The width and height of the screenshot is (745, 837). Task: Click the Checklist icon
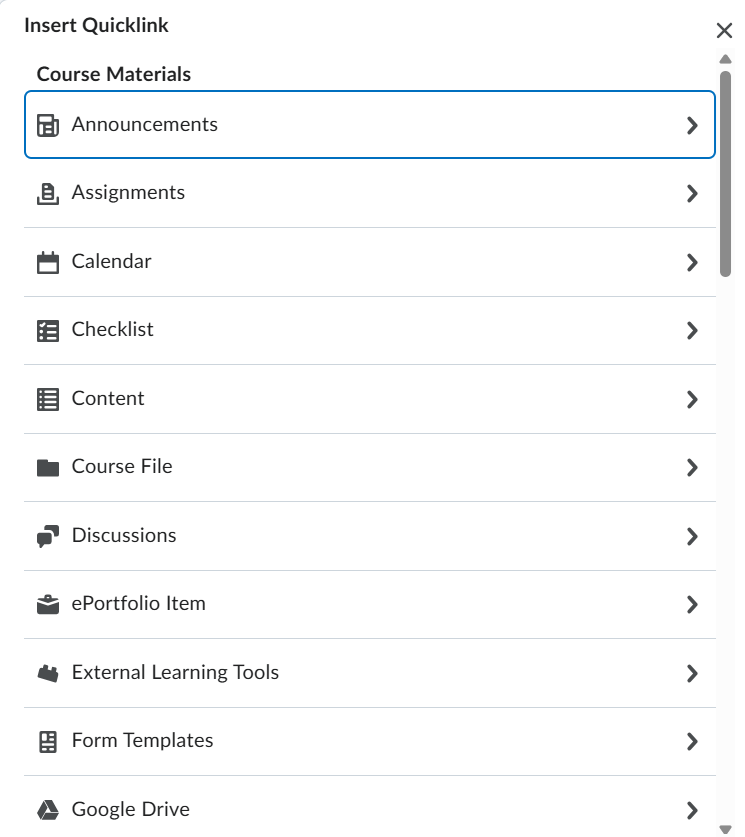[x=47, y=331]
